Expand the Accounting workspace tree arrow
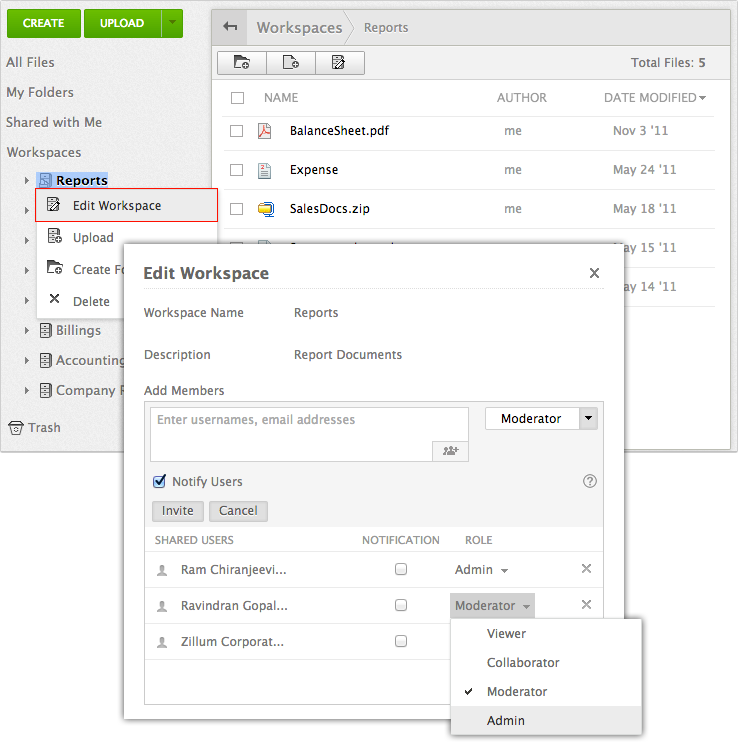This screenshot has width=738, height=742. point(27,361)
